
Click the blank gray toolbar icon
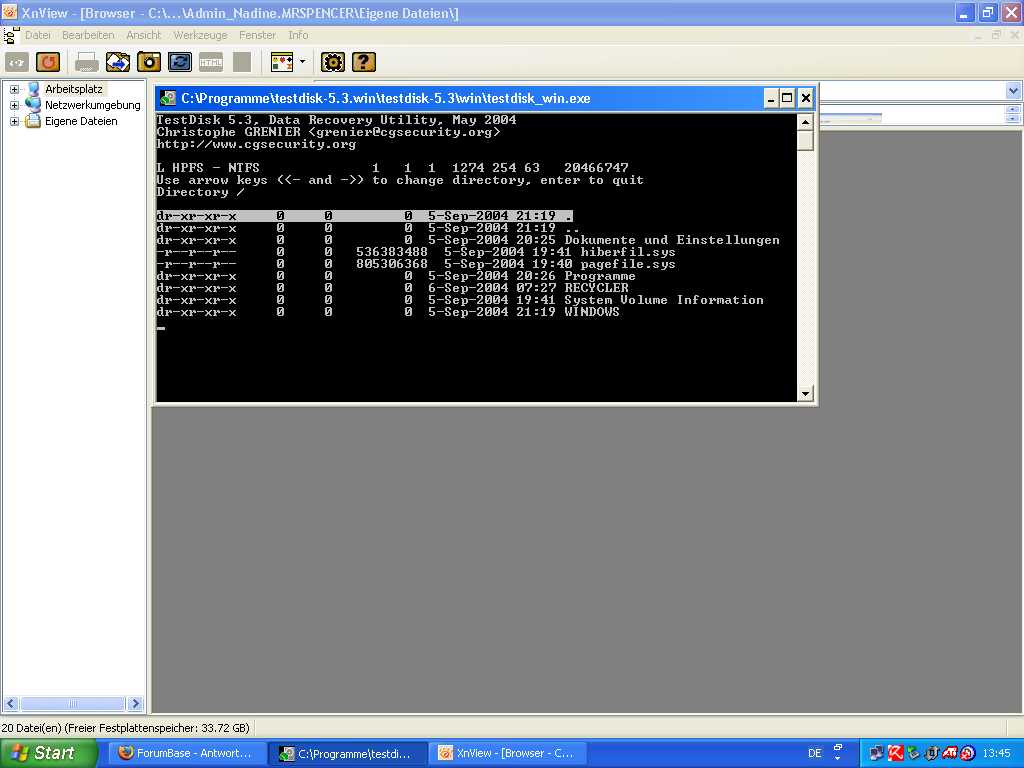coord(242,62)
